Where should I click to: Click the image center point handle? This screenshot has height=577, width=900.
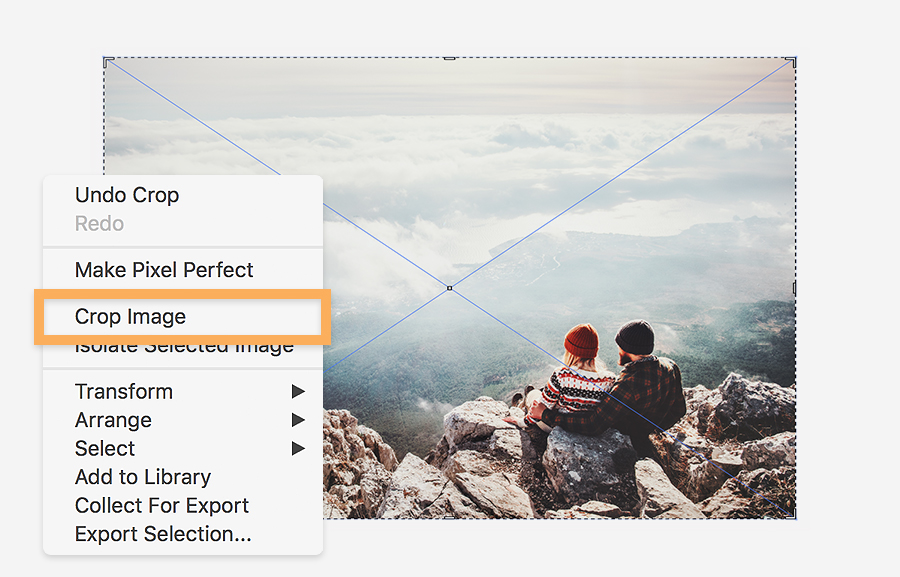pyautogui.click(x=449, y=288)
